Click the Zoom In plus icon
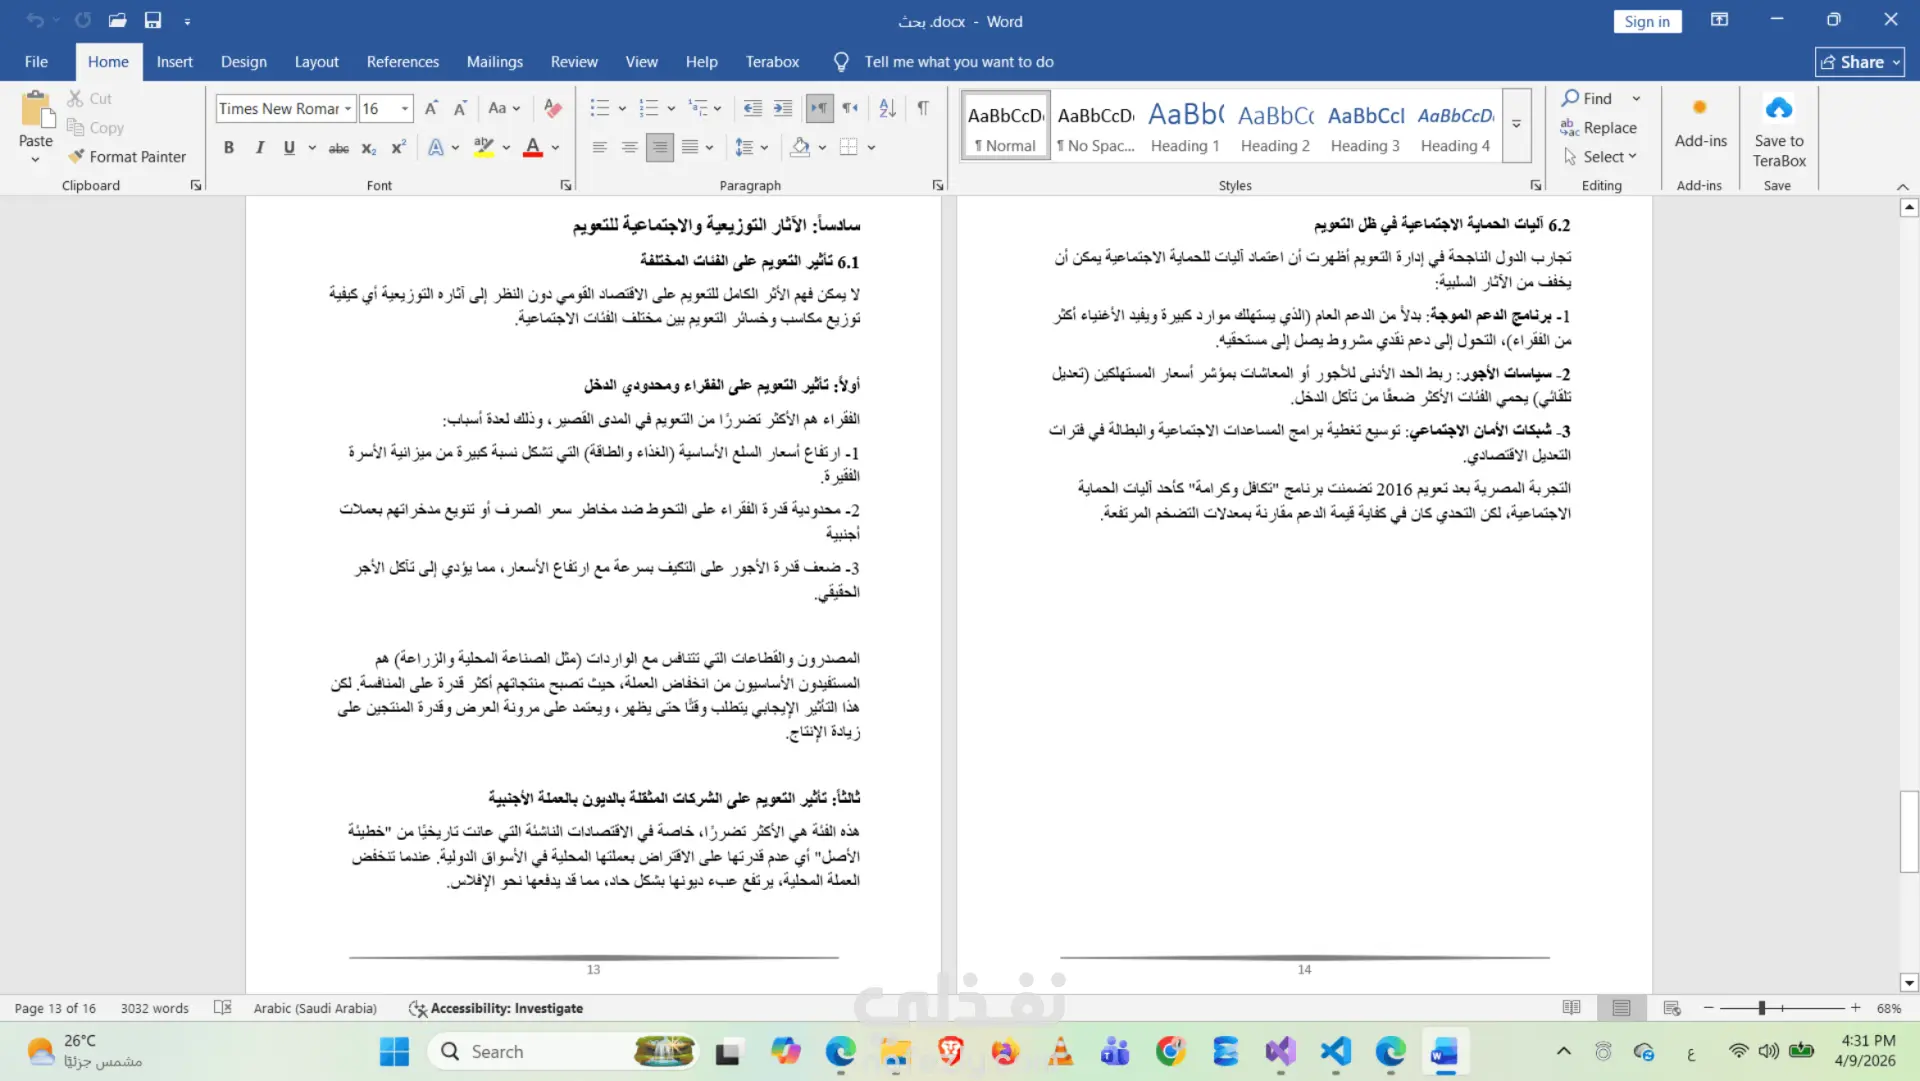The height and width of the screenshot is (1081, 1920). (x=1856, y=1008)
